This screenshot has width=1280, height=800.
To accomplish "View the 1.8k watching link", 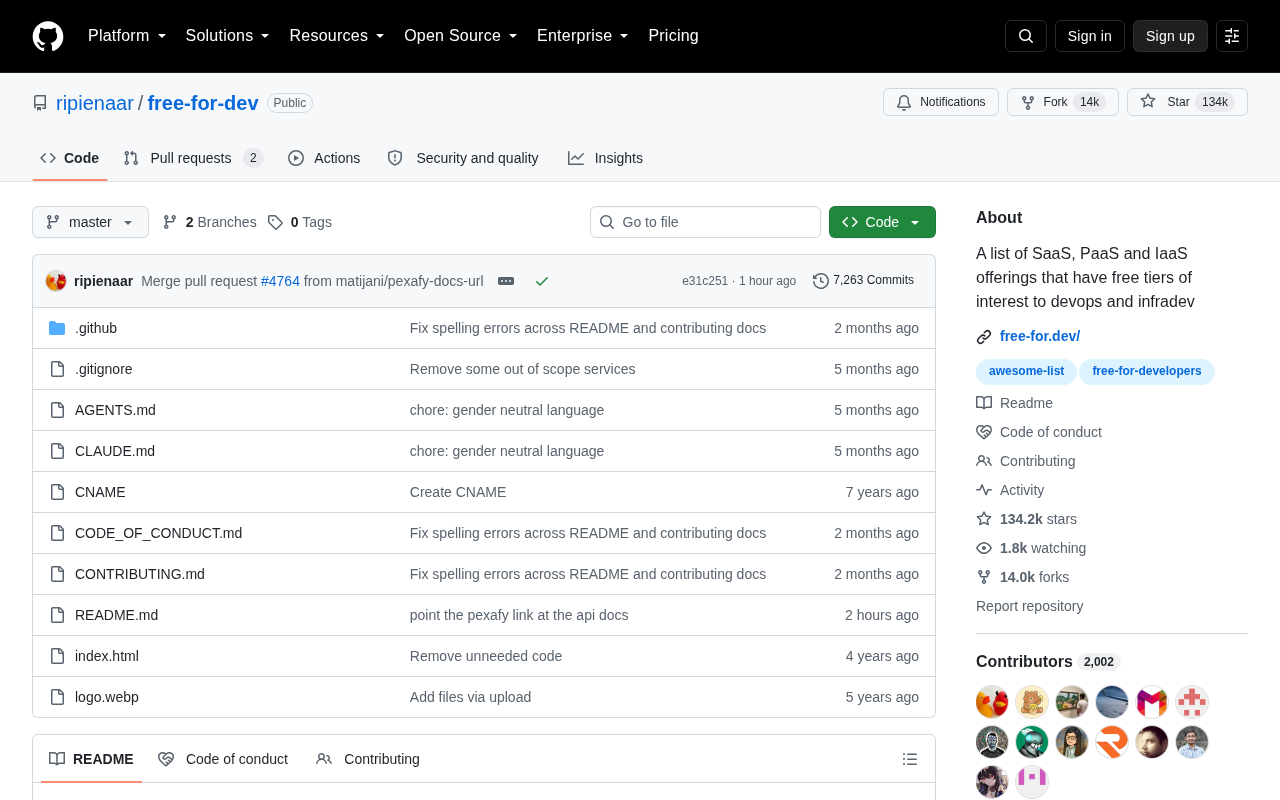I will [1031, 548].
